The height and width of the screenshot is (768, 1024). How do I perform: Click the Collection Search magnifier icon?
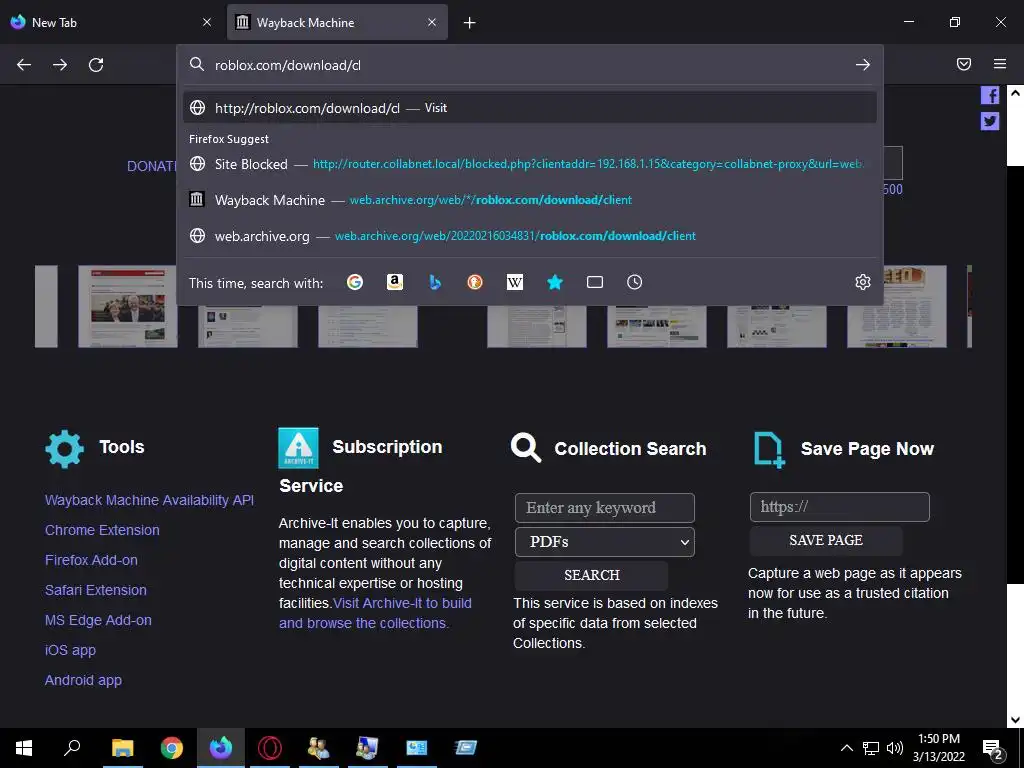(526, 448)
